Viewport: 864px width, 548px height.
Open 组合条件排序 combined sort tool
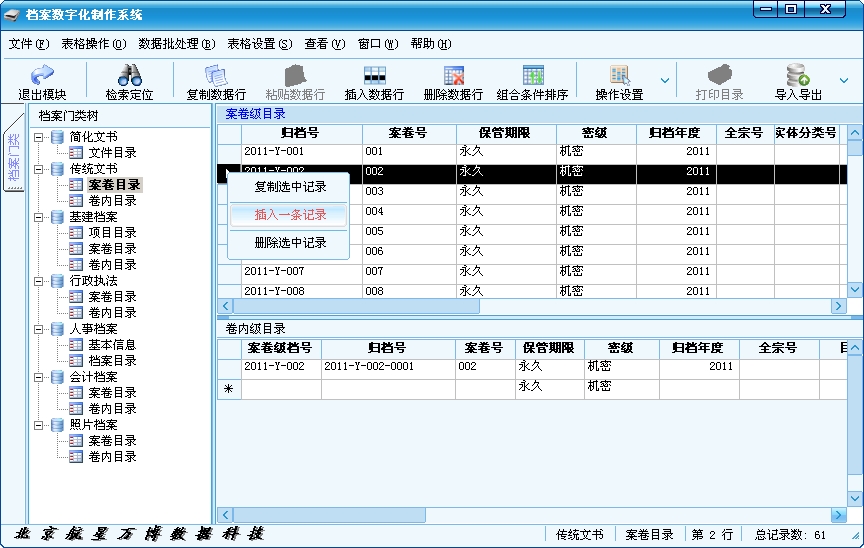coord(532,82)
